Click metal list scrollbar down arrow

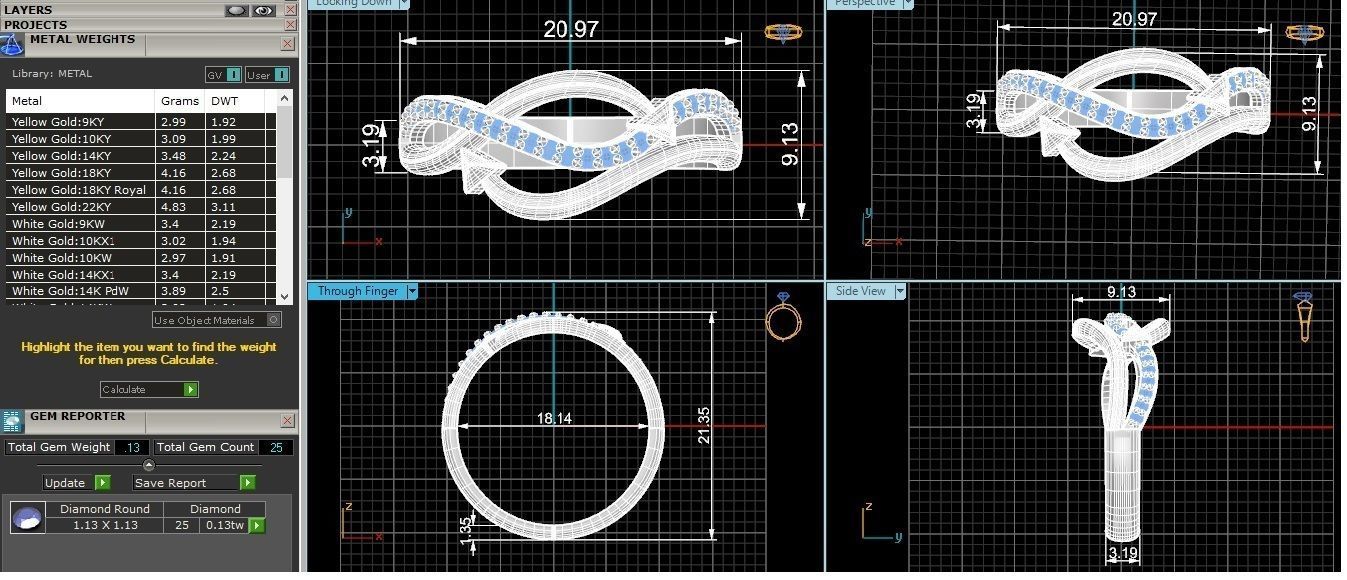click(x=286, y=297)
